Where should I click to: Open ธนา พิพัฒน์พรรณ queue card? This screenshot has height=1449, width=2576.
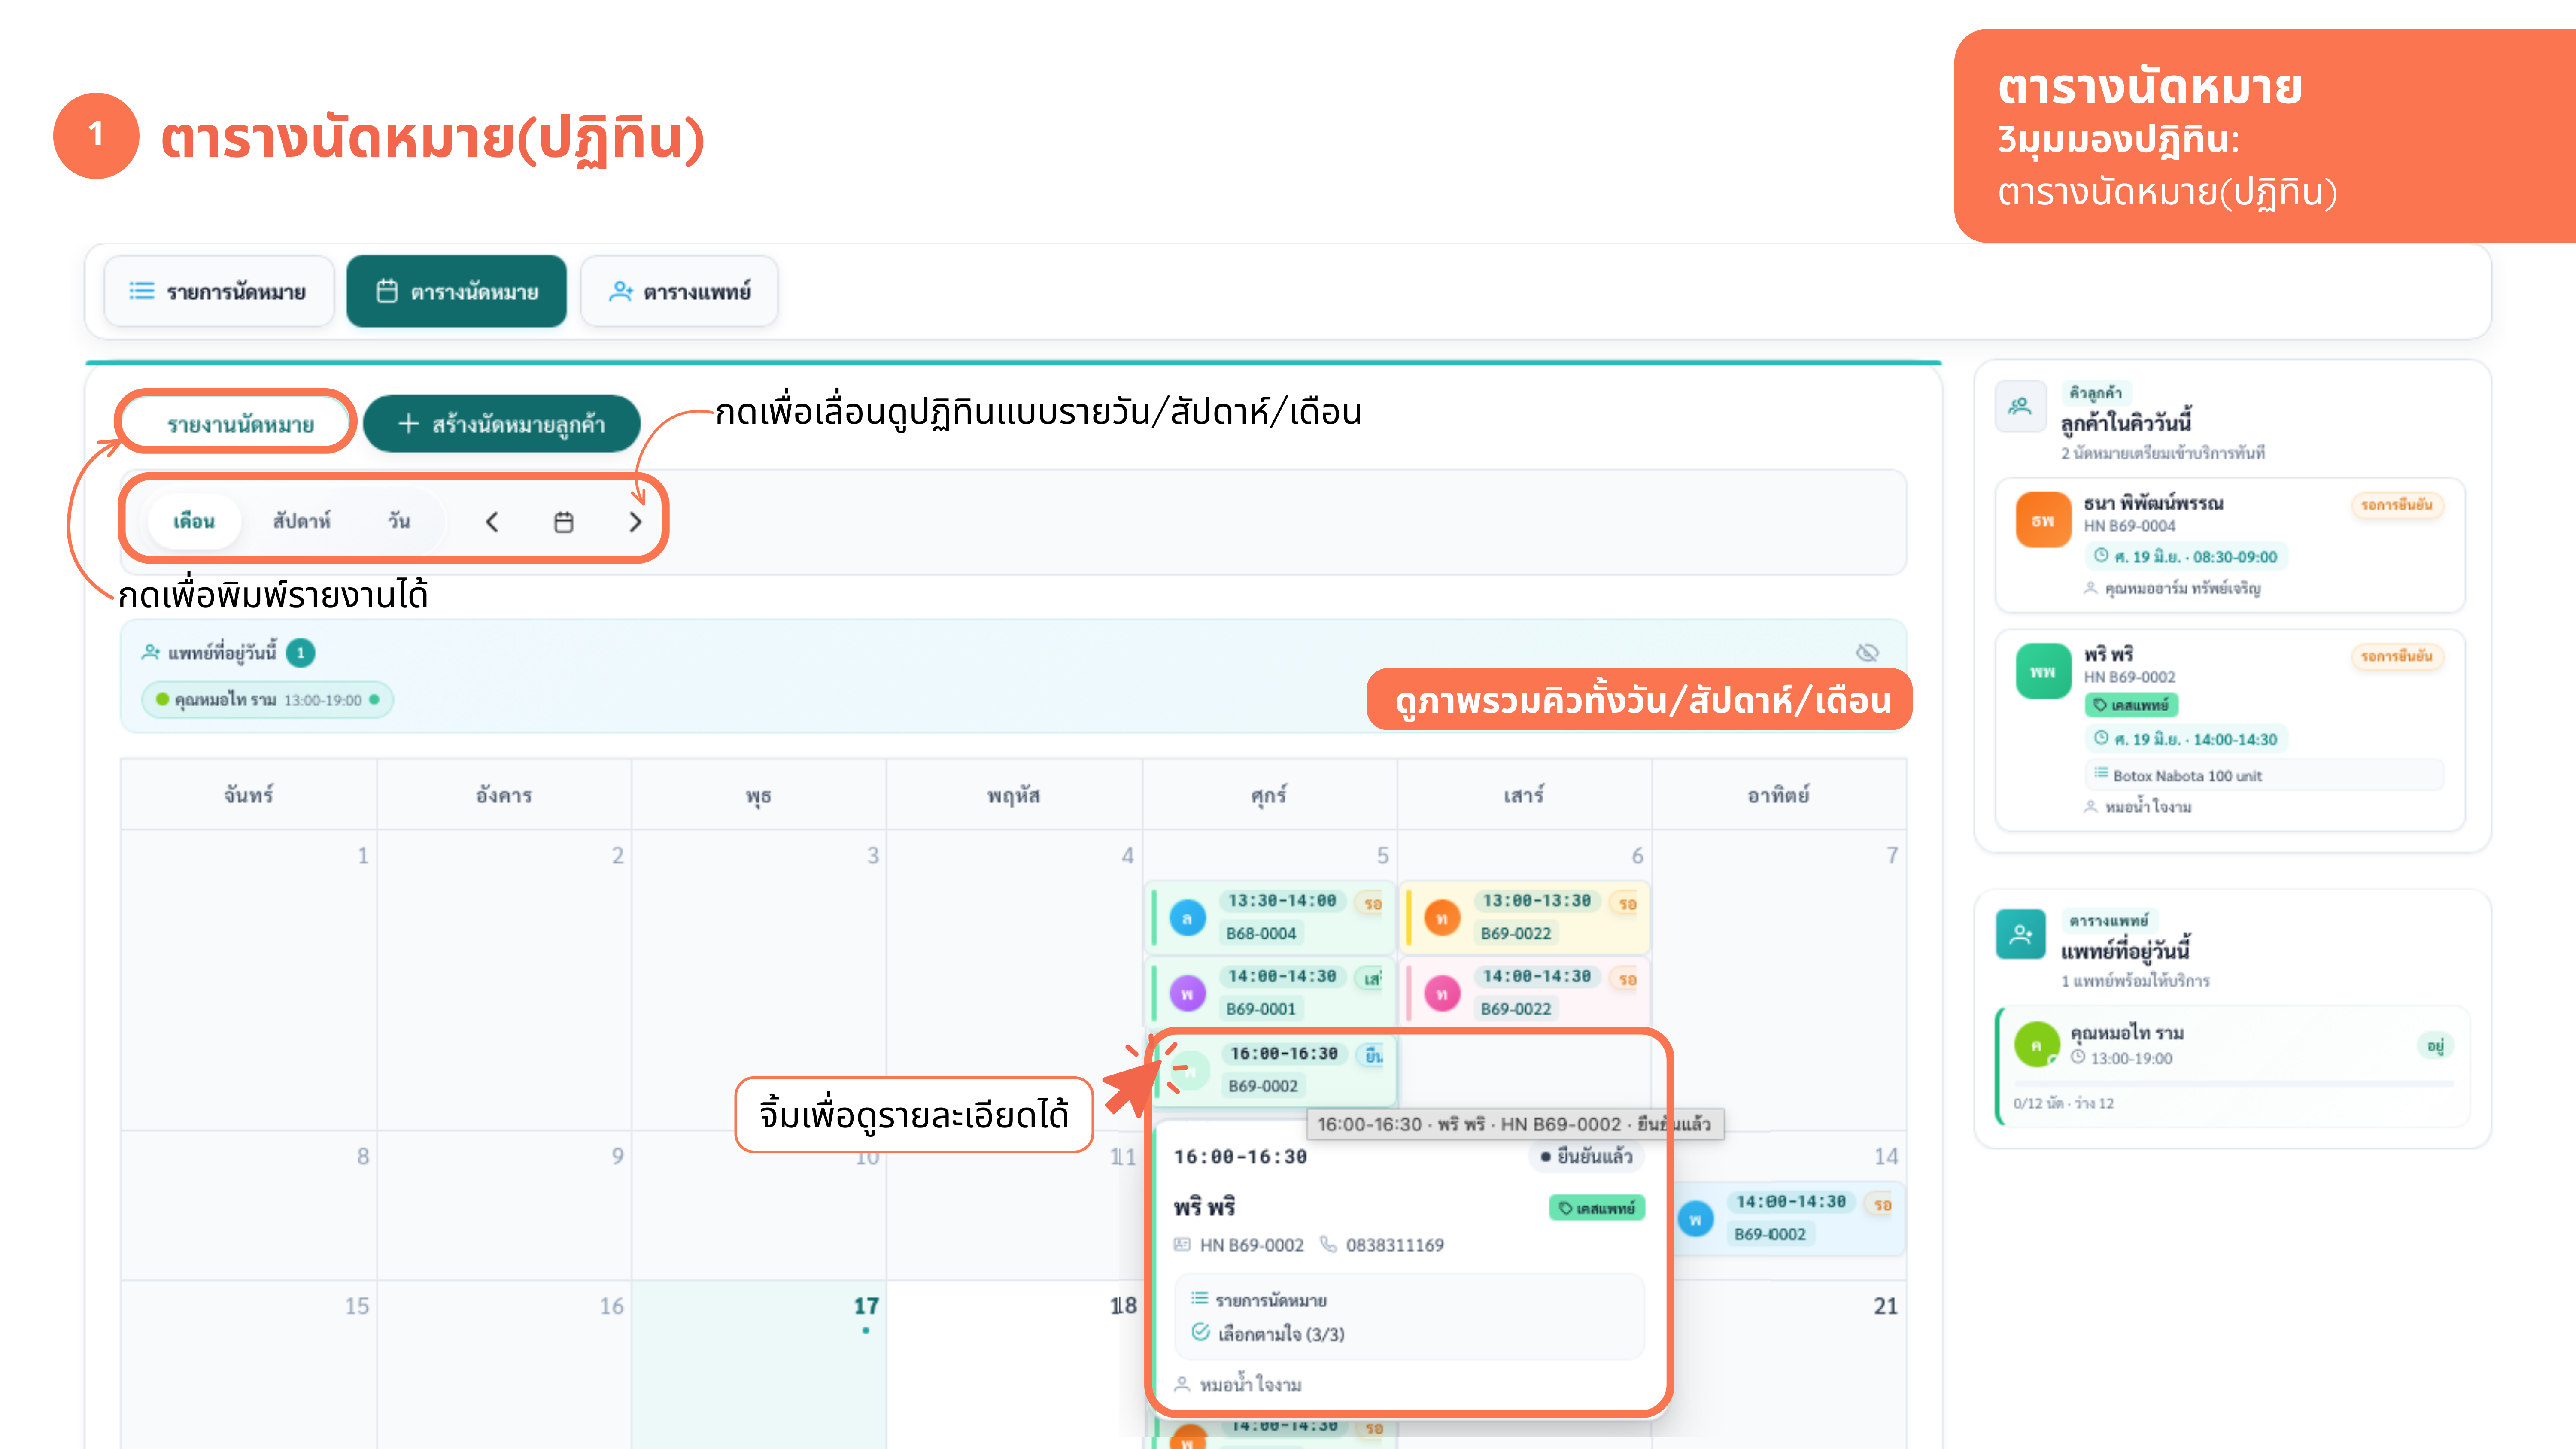[2229, 545]
